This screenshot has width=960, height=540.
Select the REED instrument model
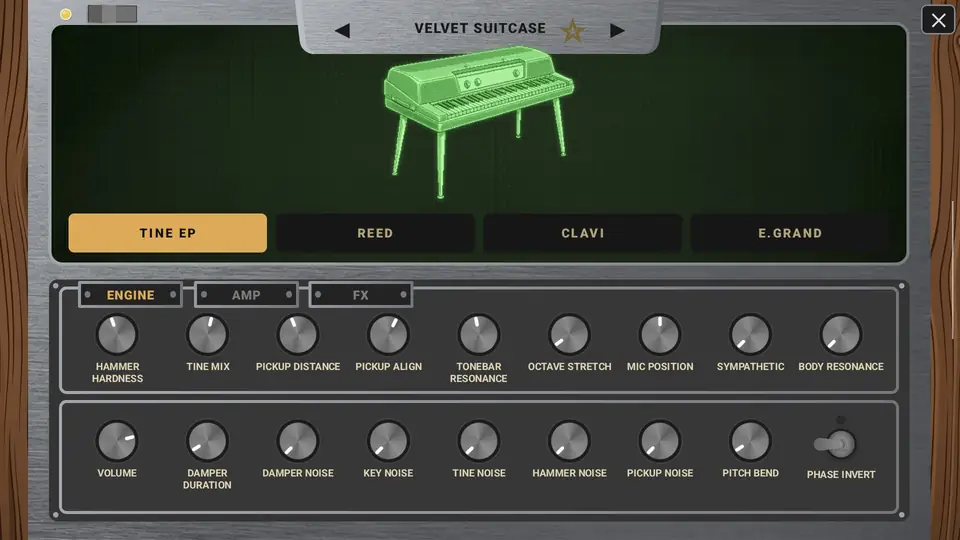pyautogui.click(x=375, y=233)
